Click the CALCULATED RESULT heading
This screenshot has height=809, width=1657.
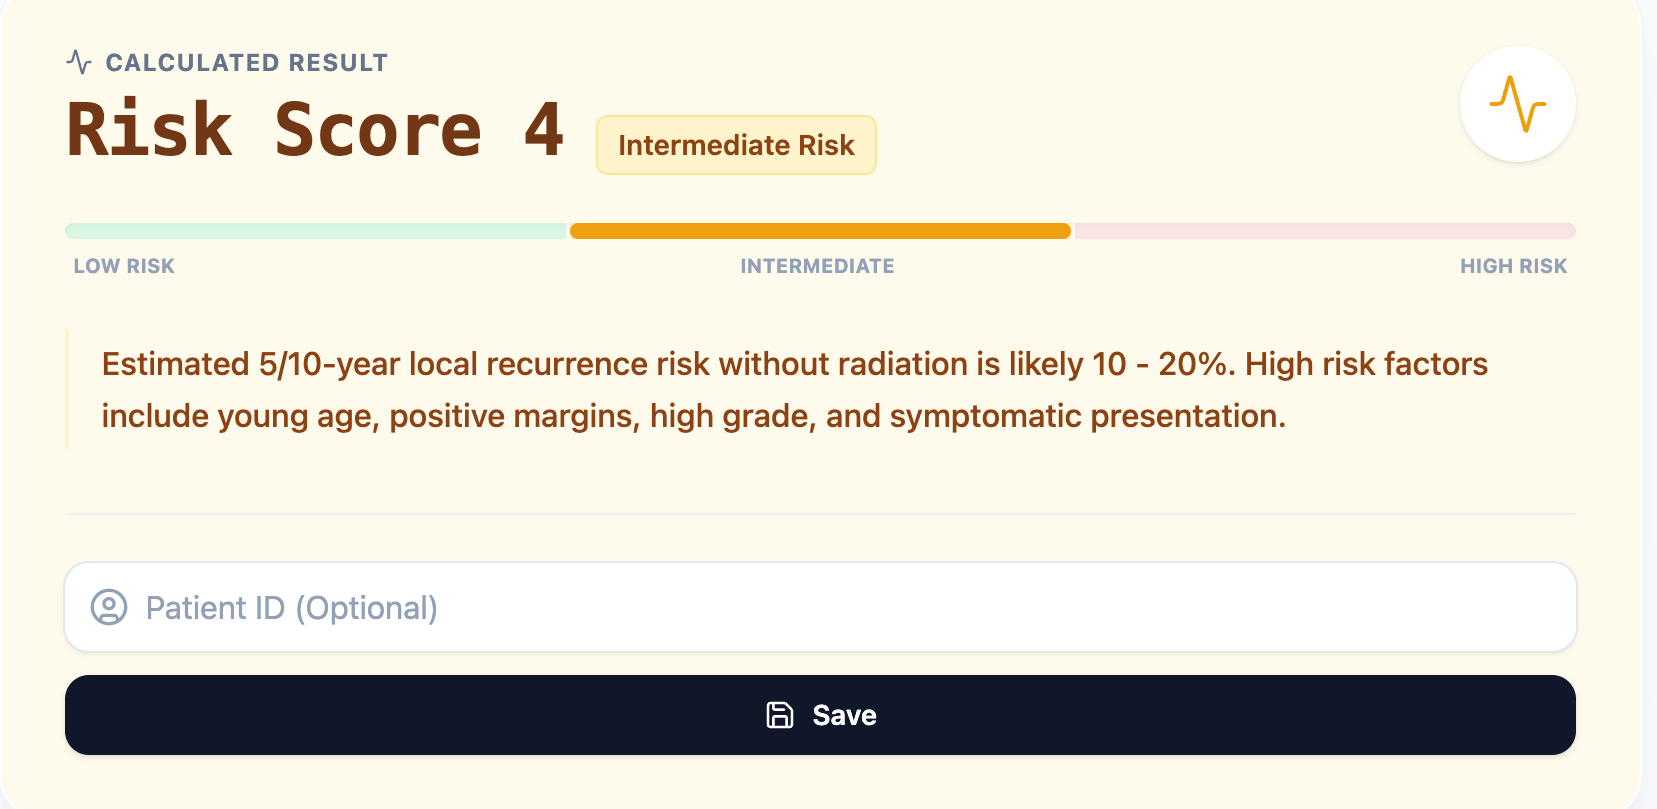click(x=246, y=61)
